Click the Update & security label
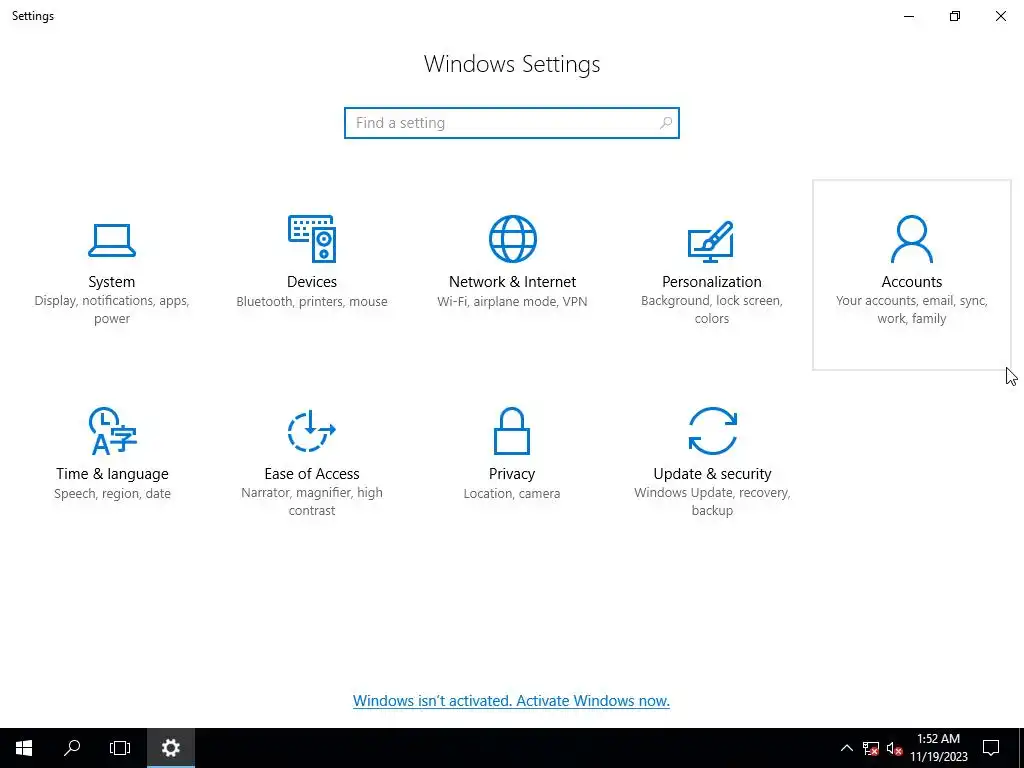The height and width of the screenshot is (768, 1024). coord(712,473)
